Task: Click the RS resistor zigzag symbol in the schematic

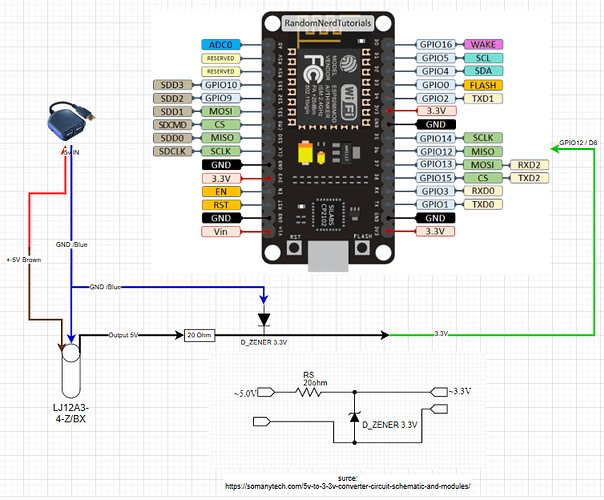Action: (308, 392)
